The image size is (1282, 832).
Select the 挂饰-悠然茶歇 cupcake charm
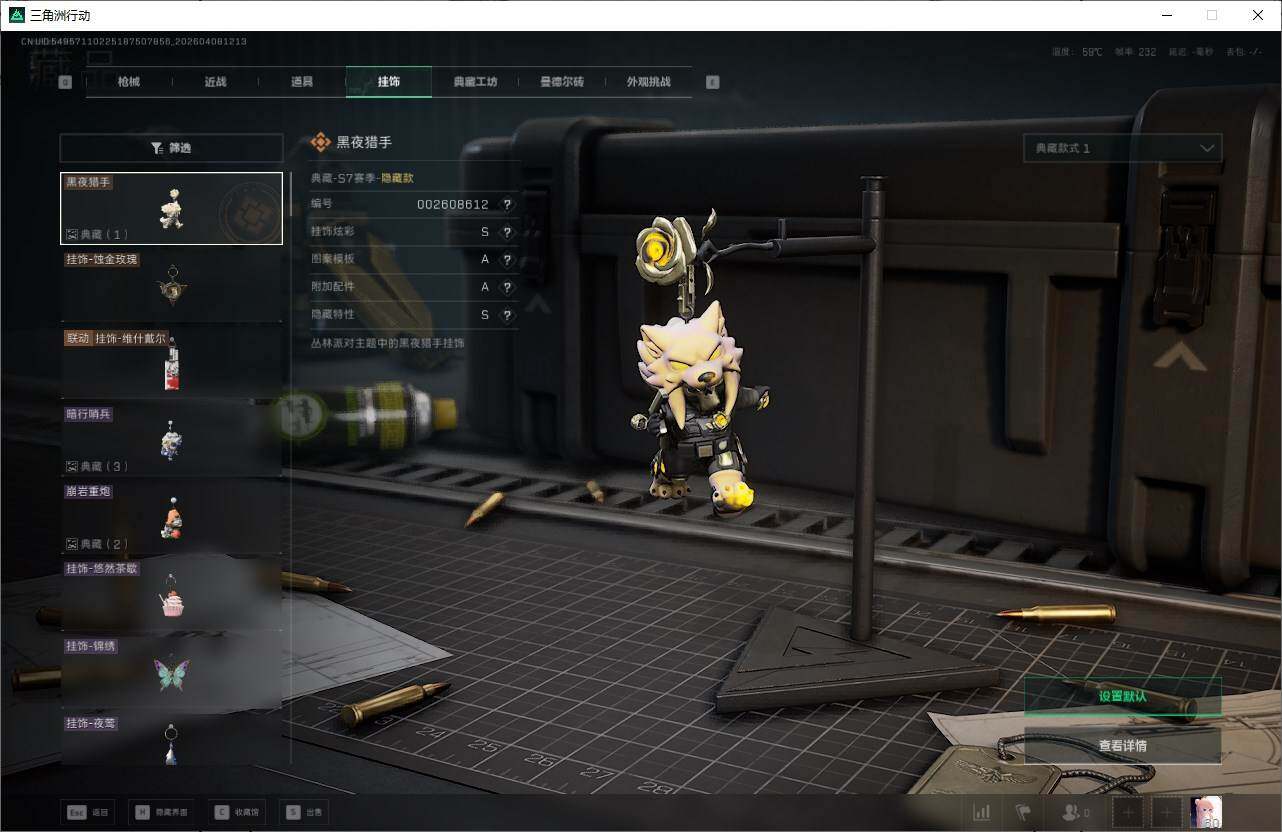[x=171, y=595]
